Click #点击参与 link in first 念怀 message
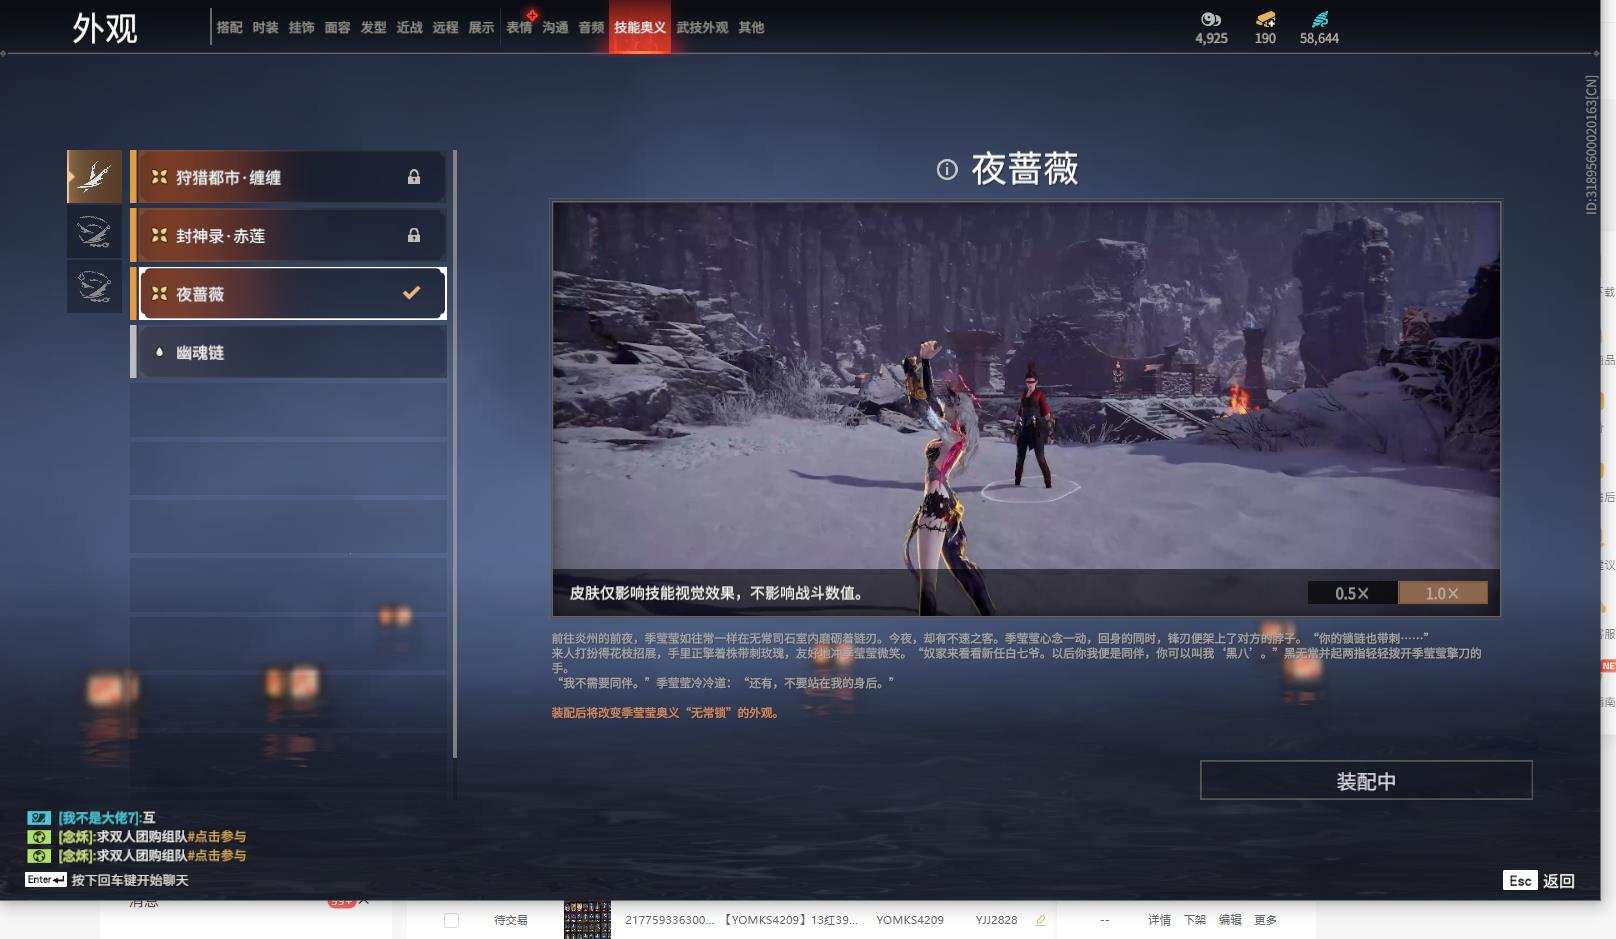 coord(217,836)
